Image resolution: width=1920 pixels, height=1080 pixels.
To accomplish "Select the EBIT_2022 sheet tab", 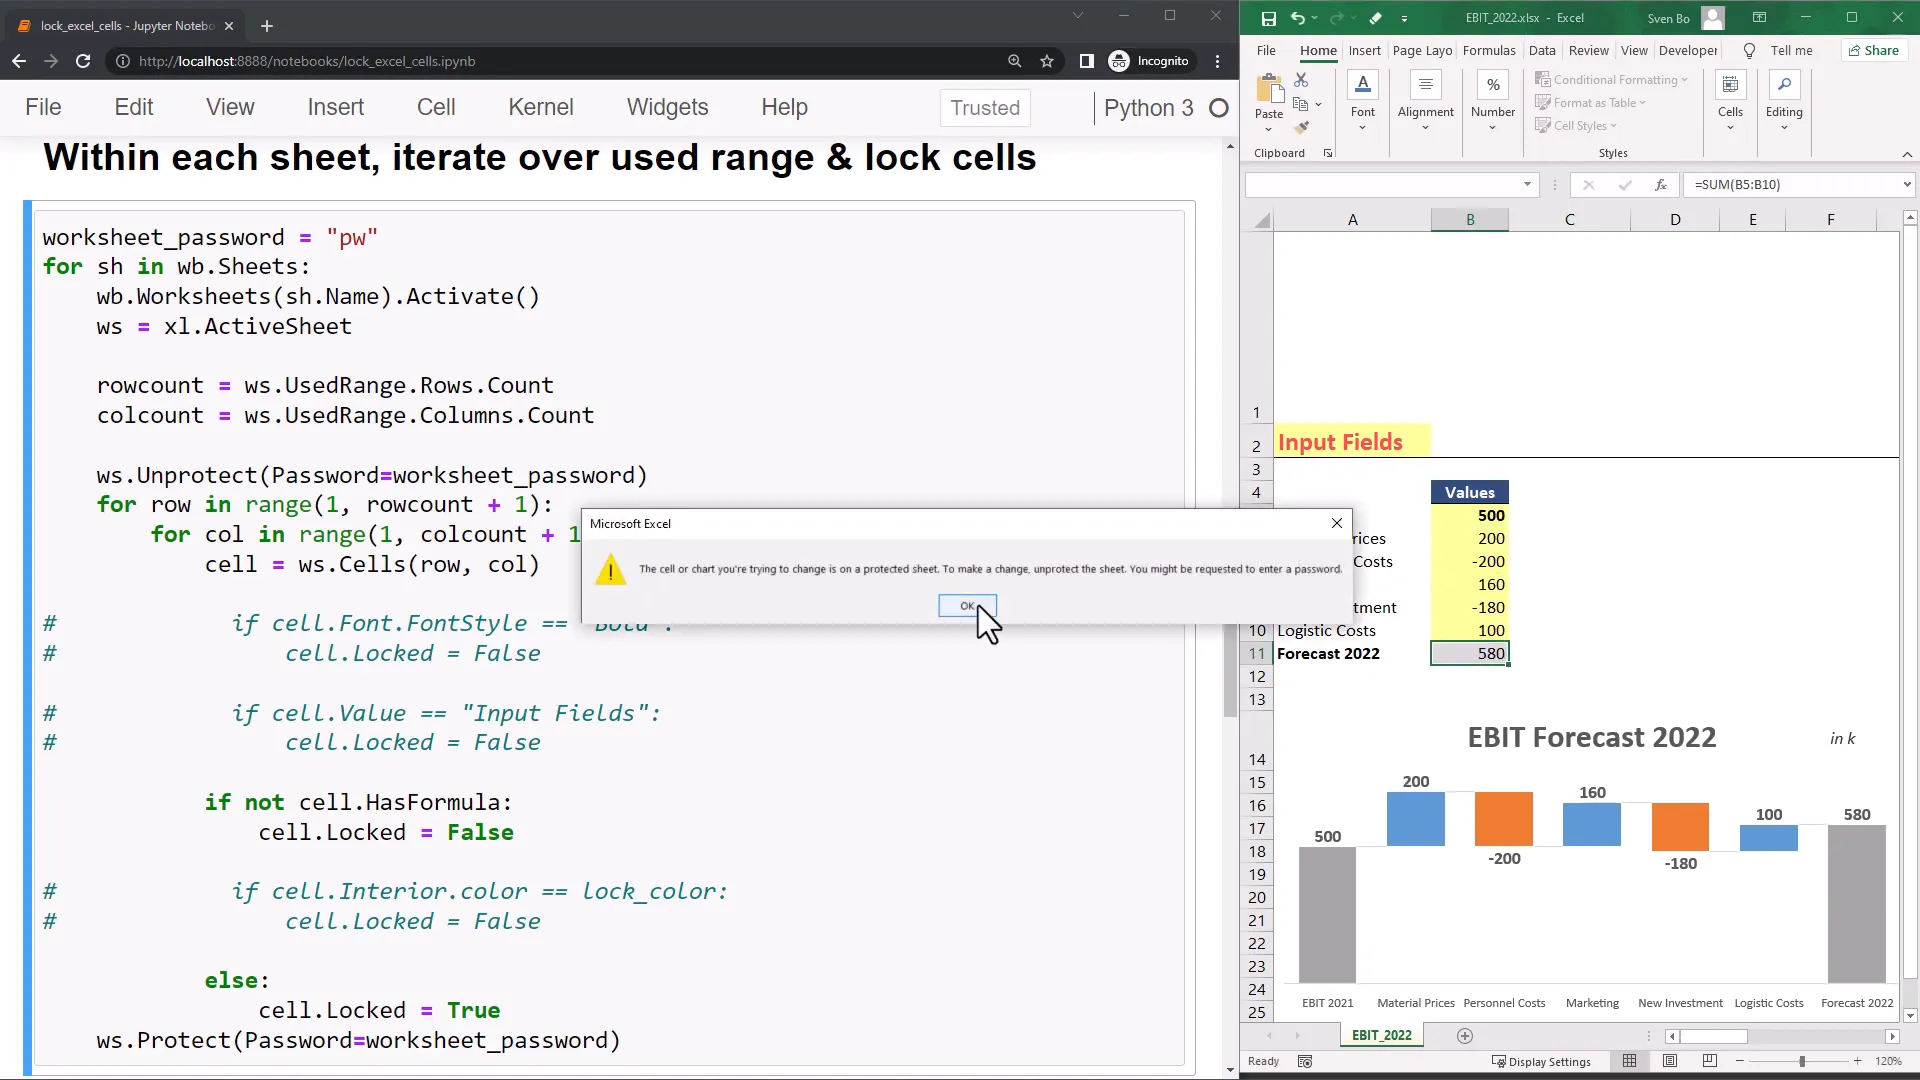I will click(1381, 1036).
